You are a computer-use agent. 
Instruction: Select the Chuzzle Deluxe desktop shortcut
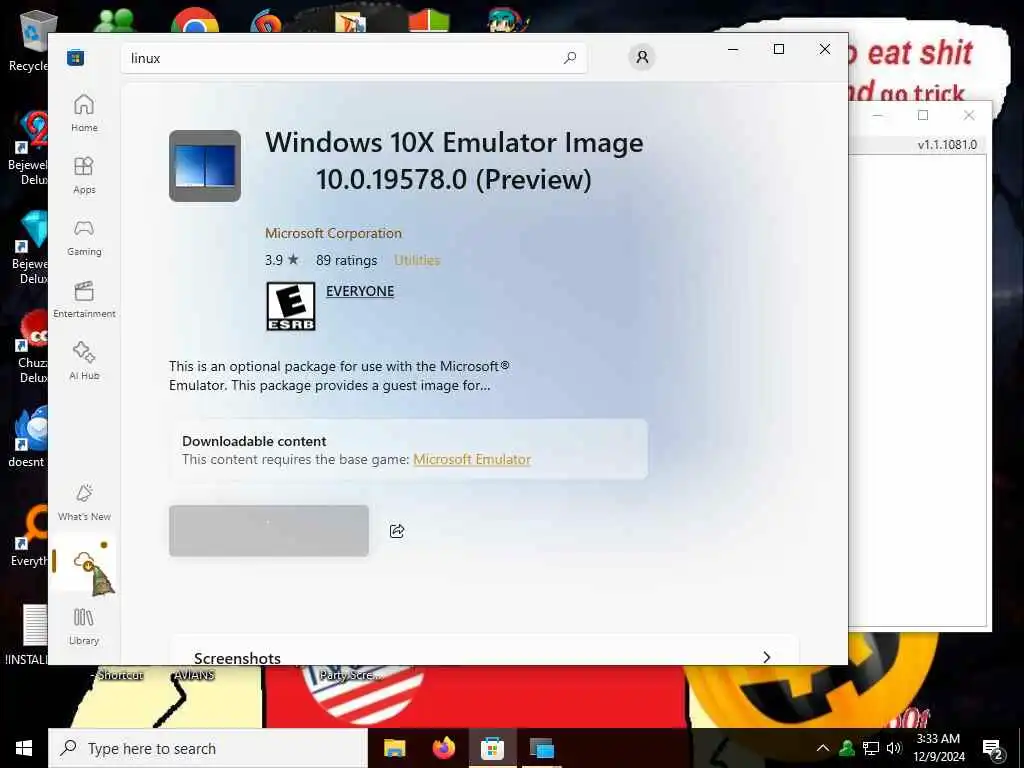(x=29, y=346)
